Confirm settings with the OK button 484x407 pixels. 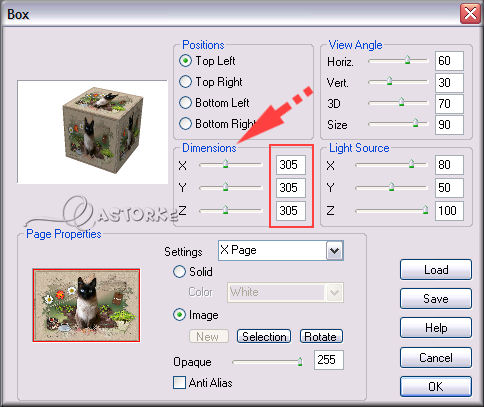436,386
